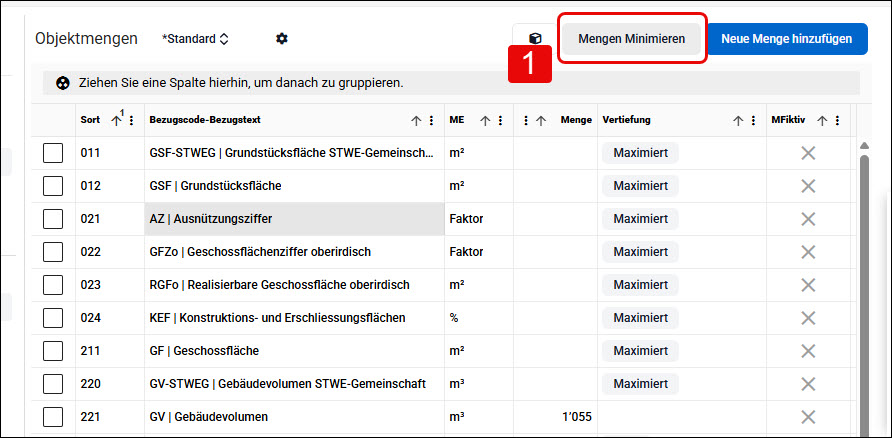
Task: Tick checkbox for row 023 RGFo
Action: click(53, 285)
